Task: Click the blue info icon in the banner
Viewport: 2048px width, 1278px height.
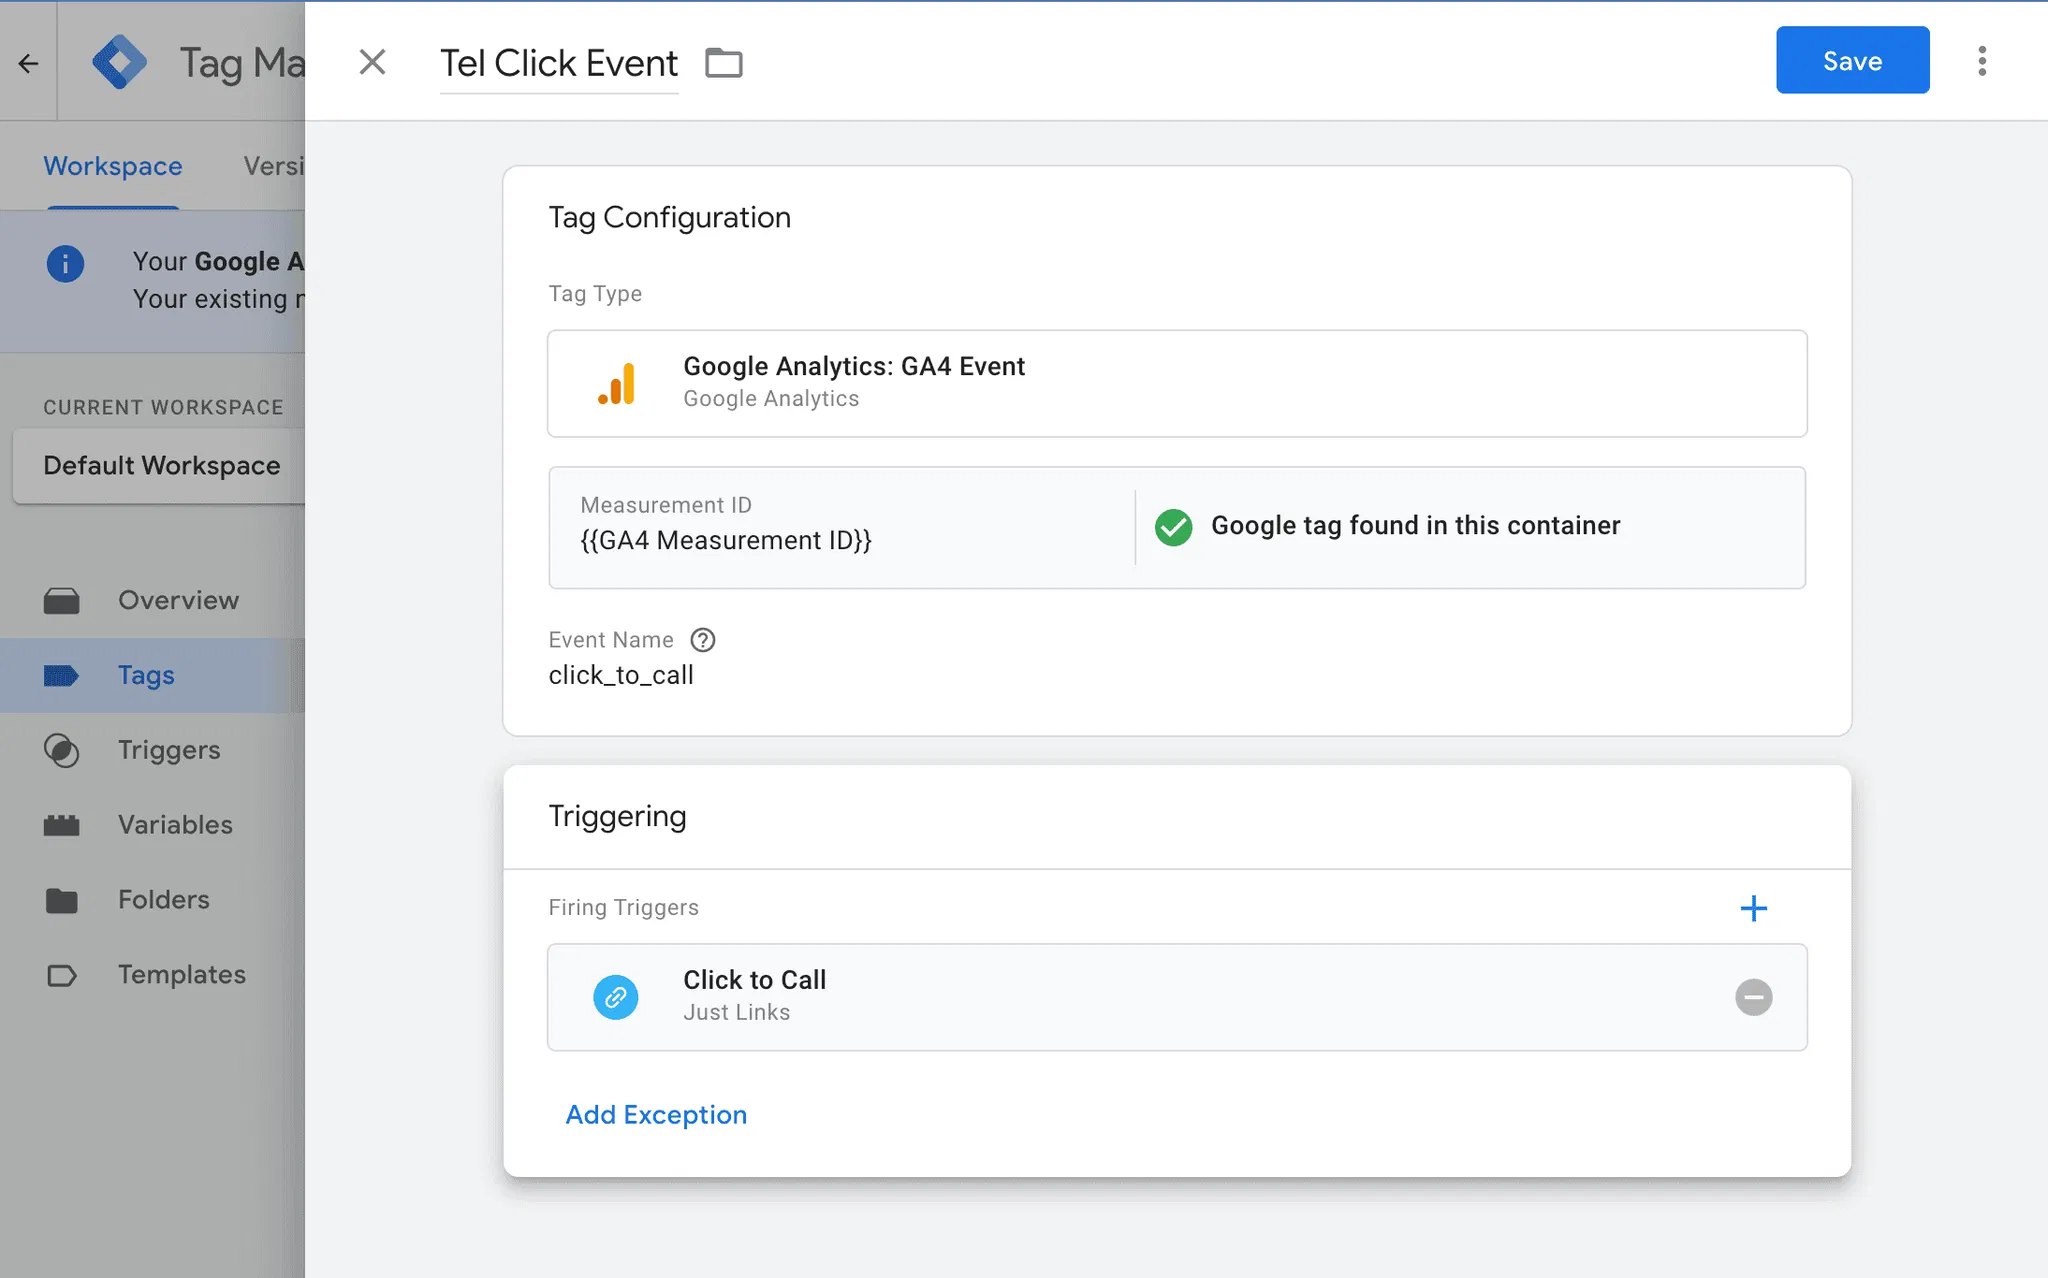Action: [x=65, y=264]
